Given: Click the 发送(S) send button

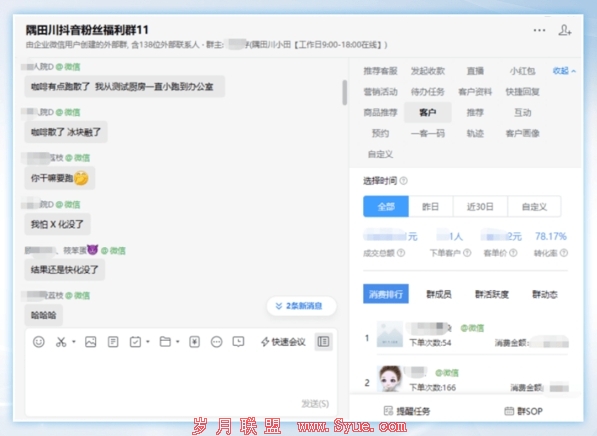Looking at the screenshot, I should (315, 404).
